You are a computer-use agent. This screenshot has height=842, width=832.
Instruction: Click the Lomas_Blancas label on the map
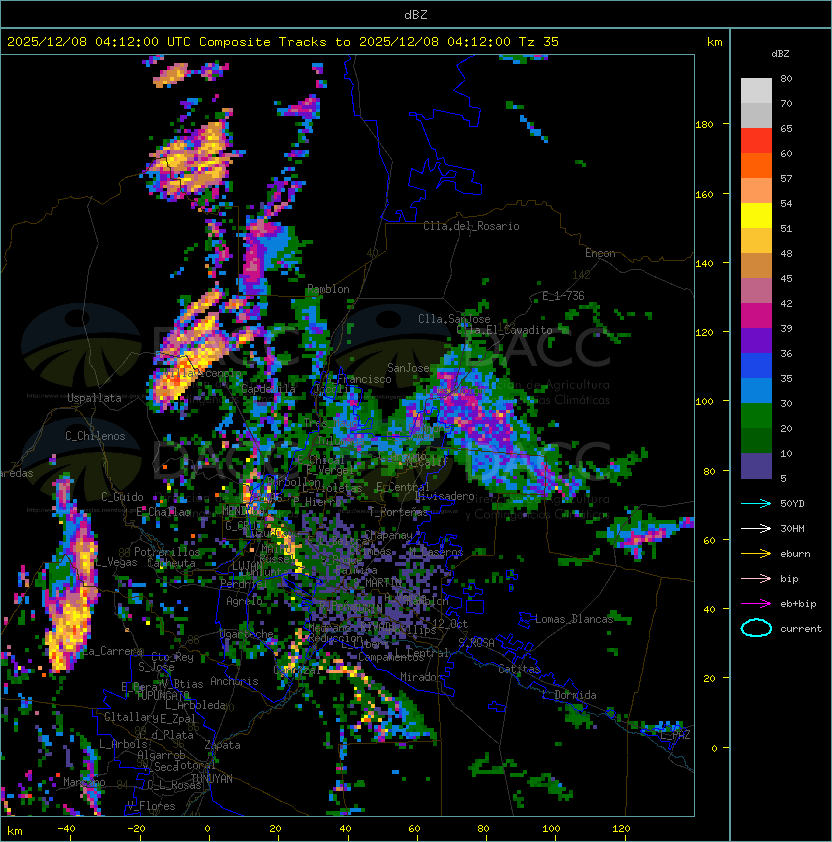[574, 619]
